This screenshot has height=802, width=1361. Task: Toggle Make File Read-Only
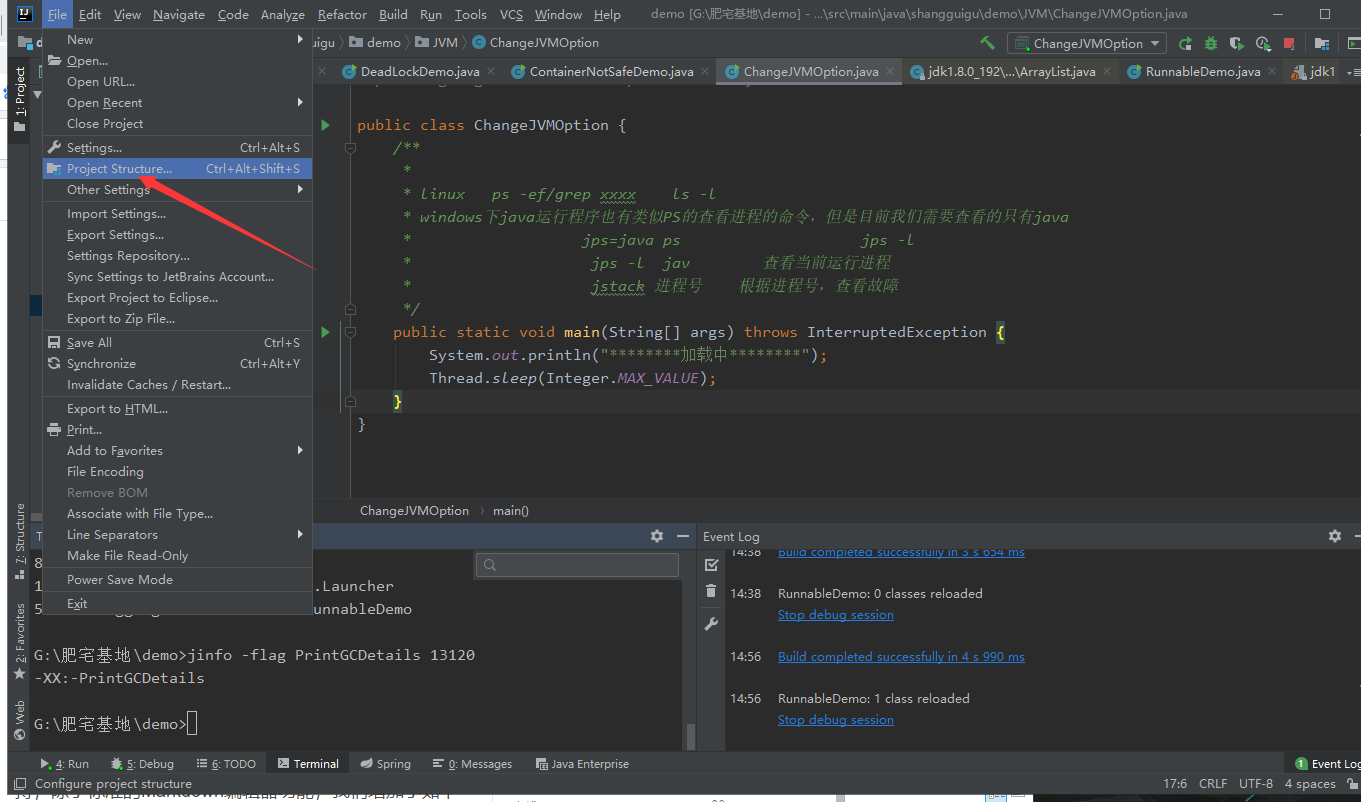coord(177,556)
